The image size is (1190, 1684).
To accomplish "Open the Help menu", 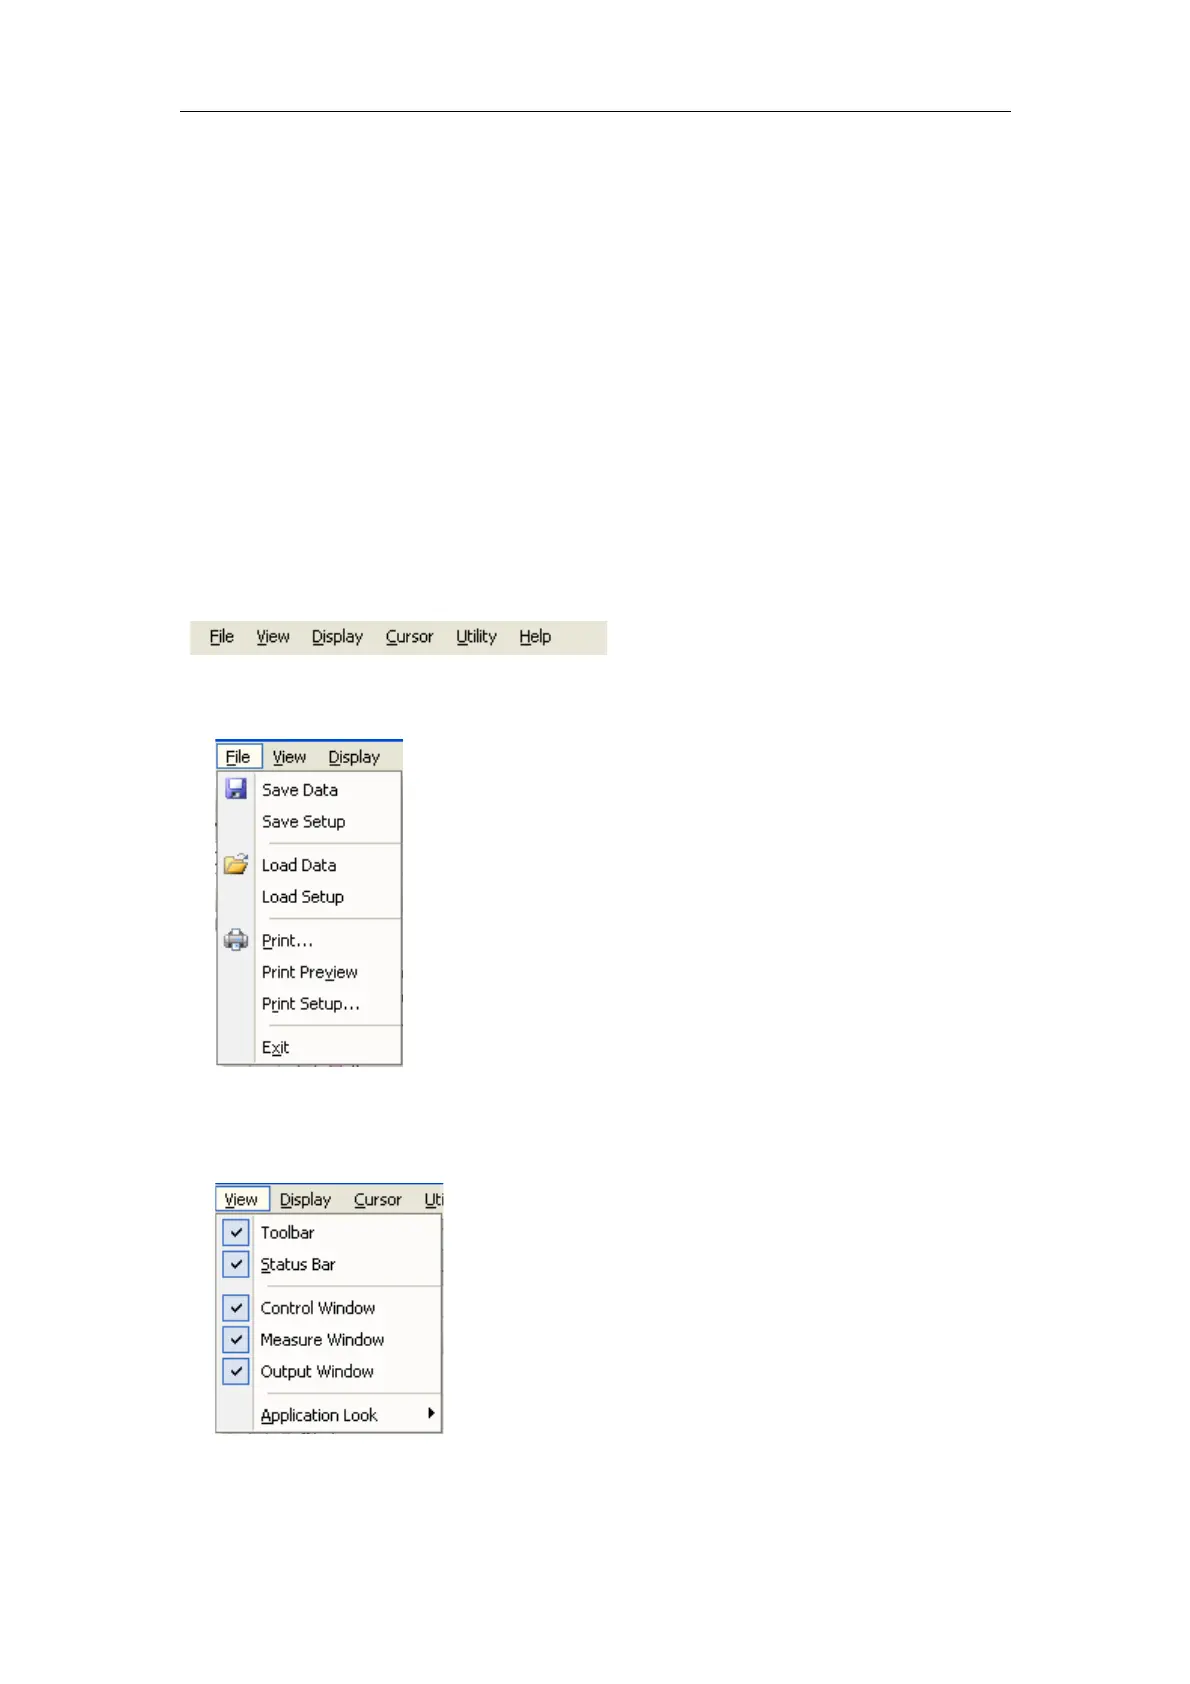I will tap(535, 637).
